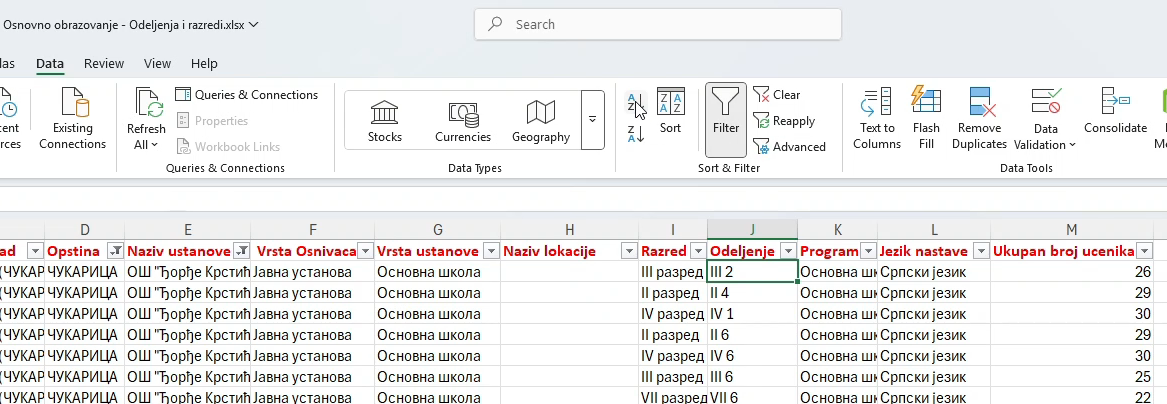The height and width of the screenshot is (404, 1167).
Task: Select cell containing 'IV 1'
Action: coord(752,314)
